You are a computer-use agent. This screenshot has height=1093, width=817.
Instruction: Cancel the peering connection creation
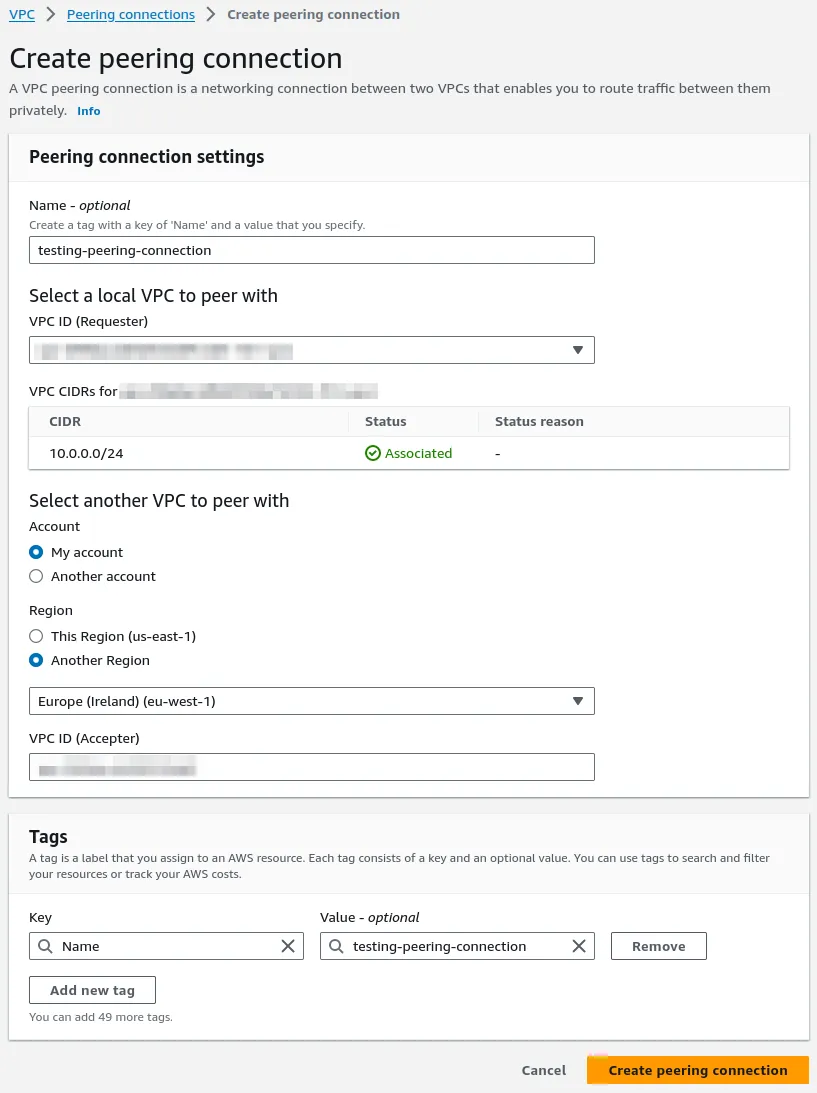(x=544, y=1070)
